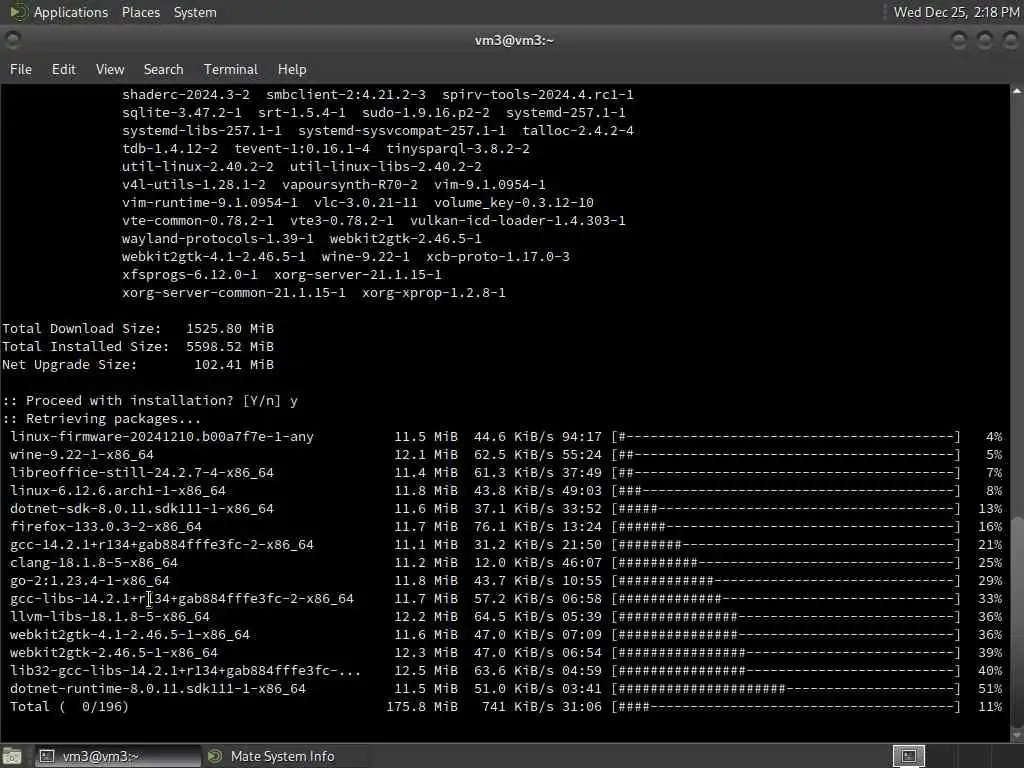Click the dotnet-runtime progress bar at 51%
The image size is (1024, 768).
coord(786,688)
